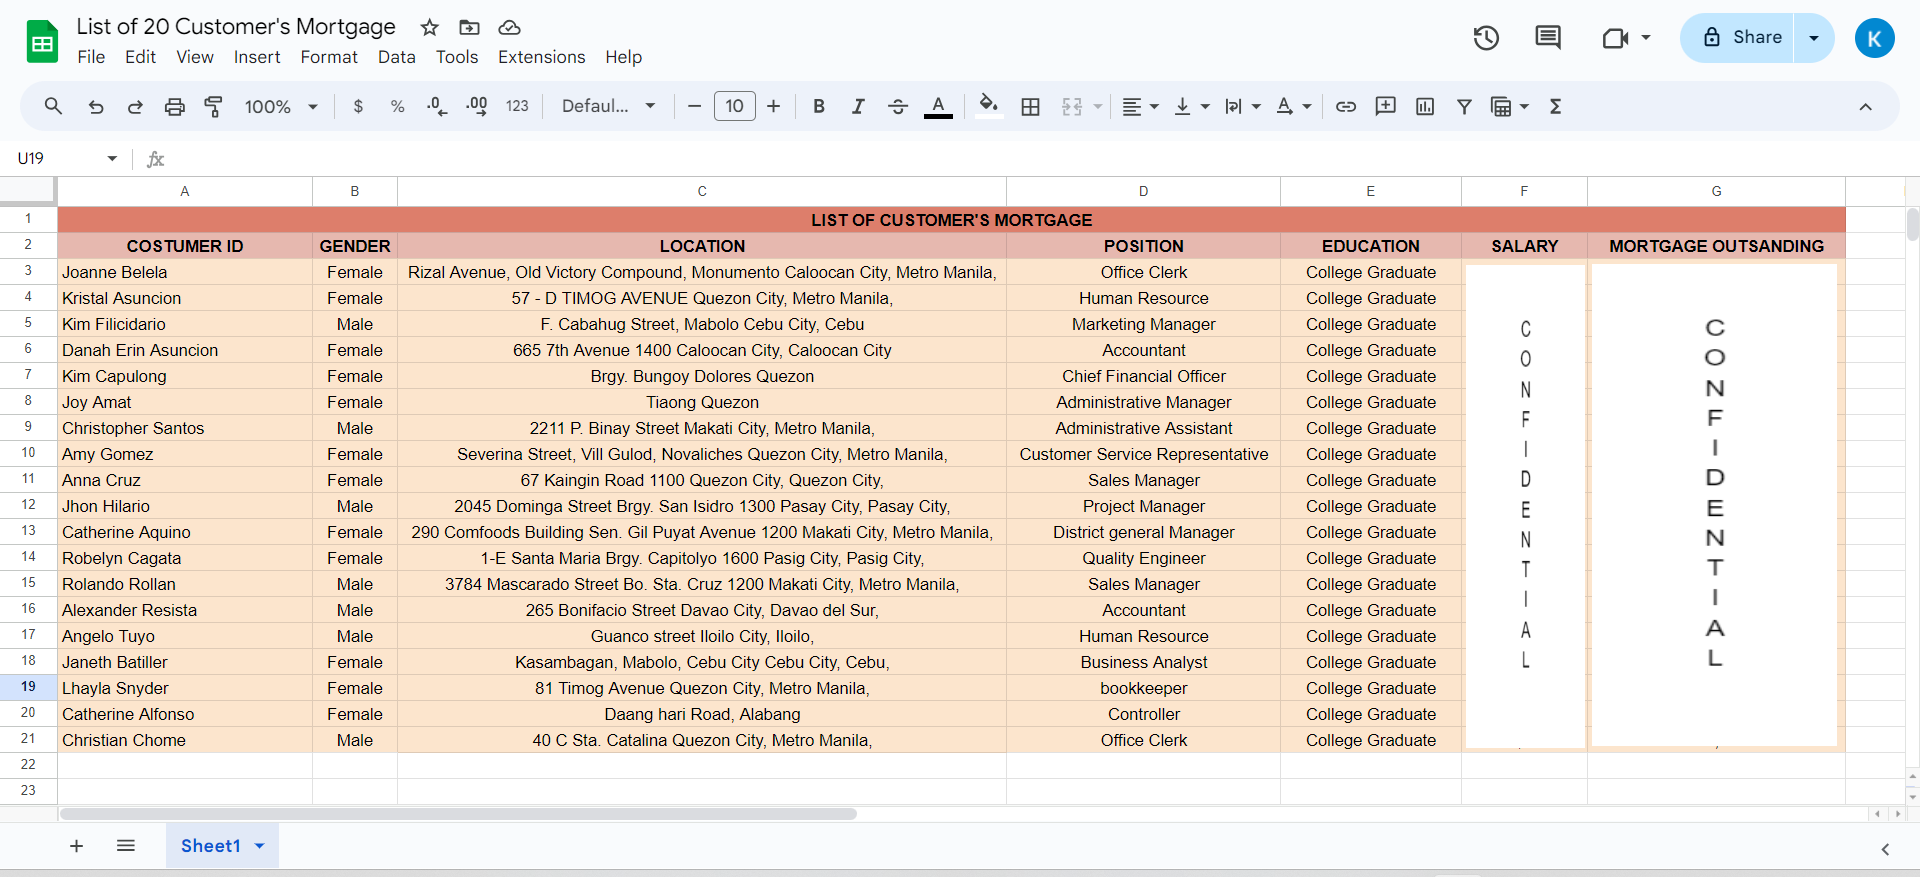
Task: Open the Share options arrow
Action: (1814, 38)
